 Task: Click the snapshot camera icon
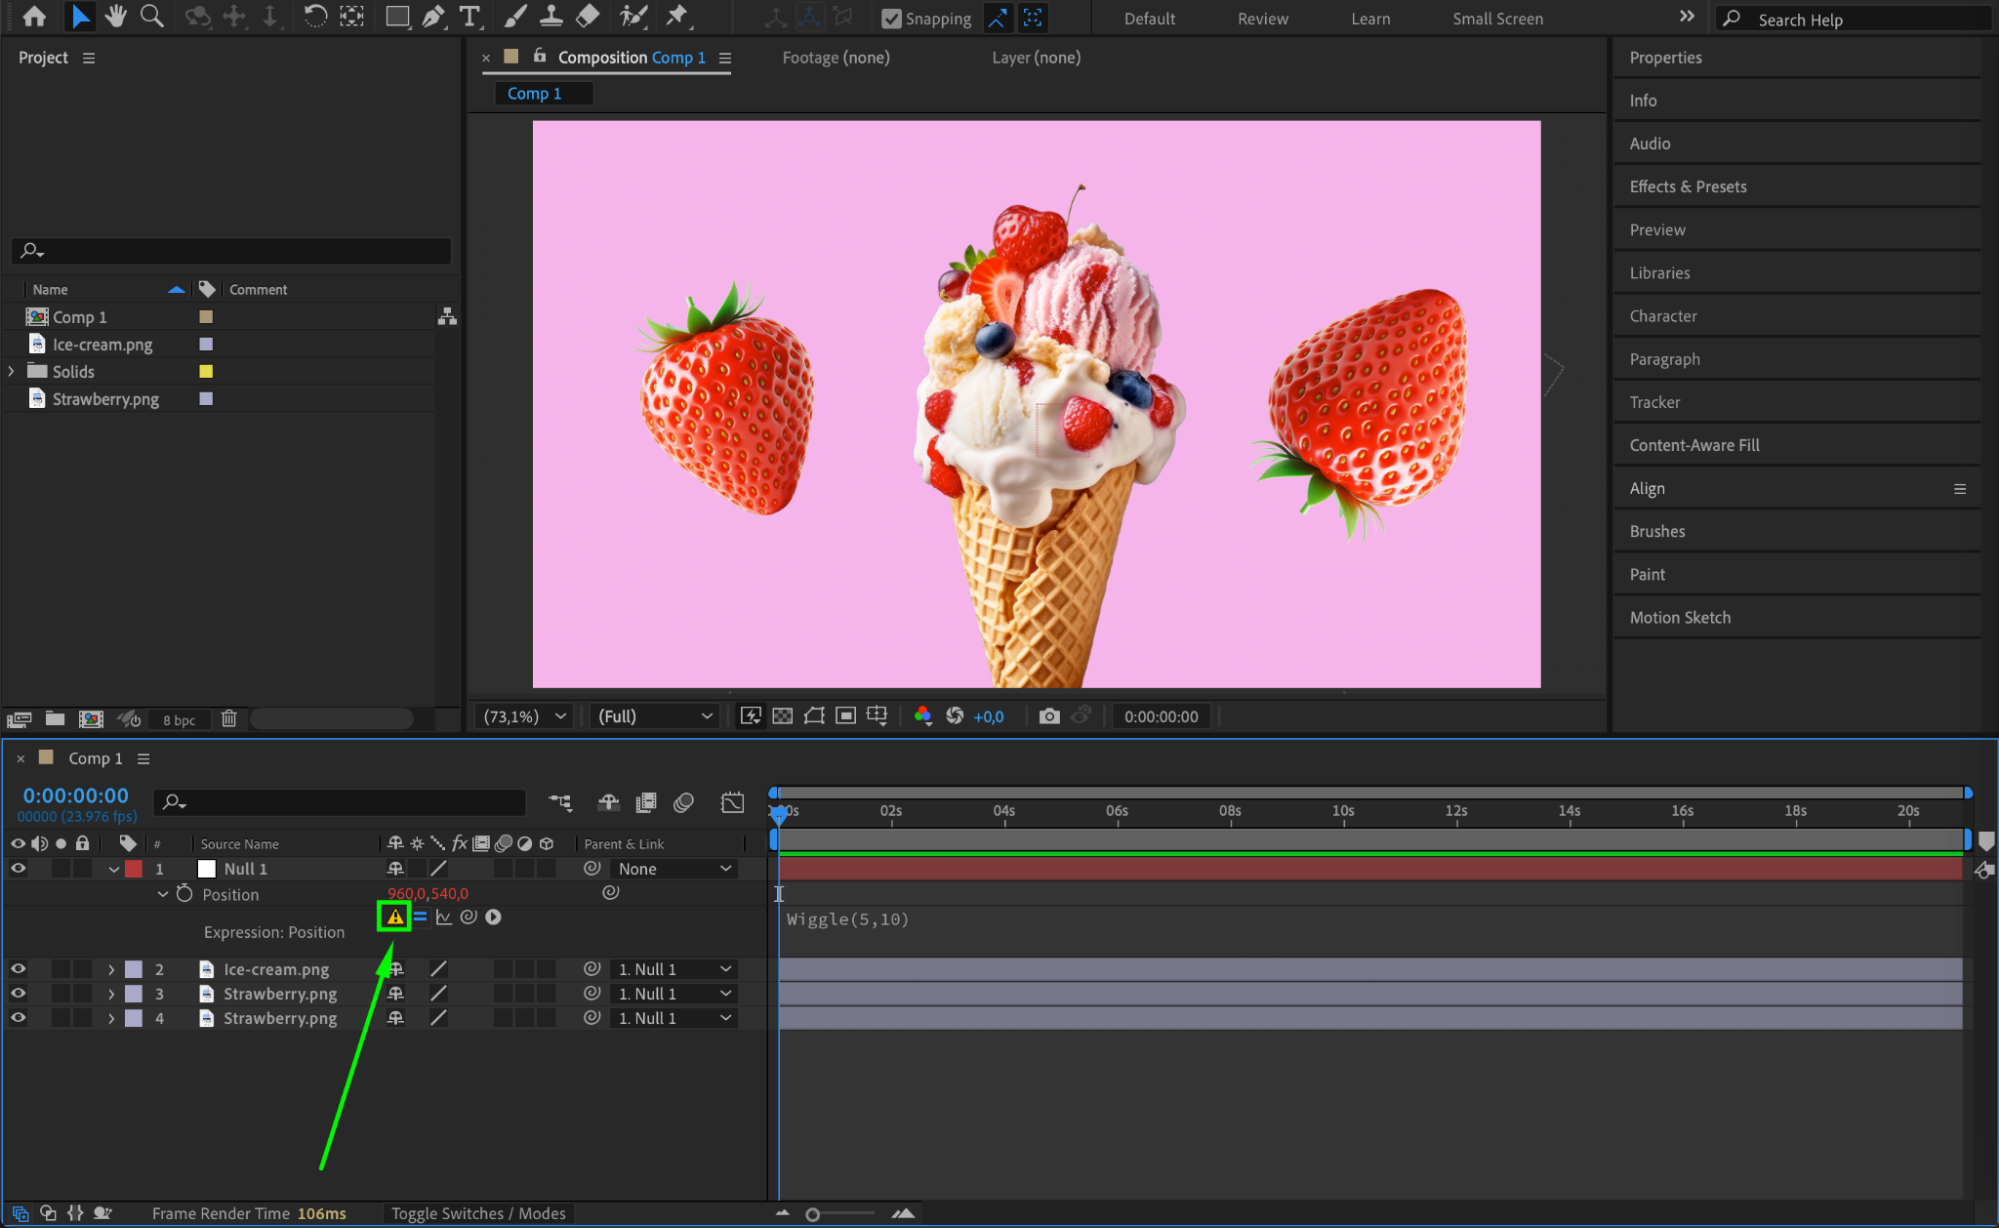1049,716
